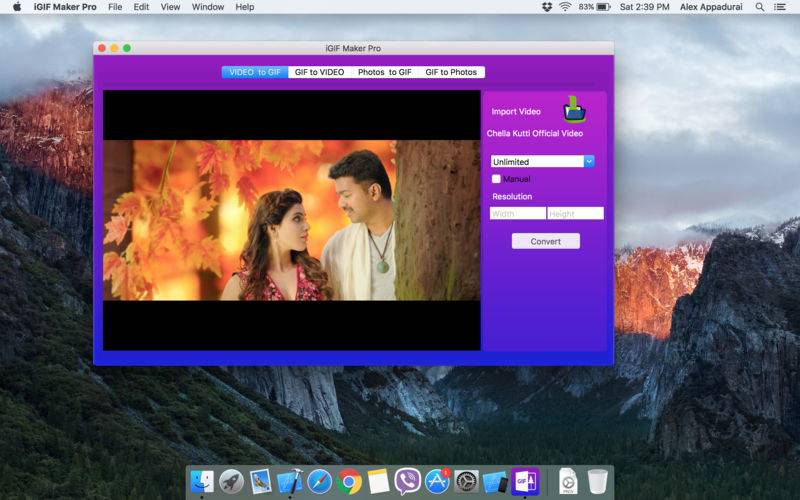Open iGIF Maker Pro application menu

pos(65,7)
